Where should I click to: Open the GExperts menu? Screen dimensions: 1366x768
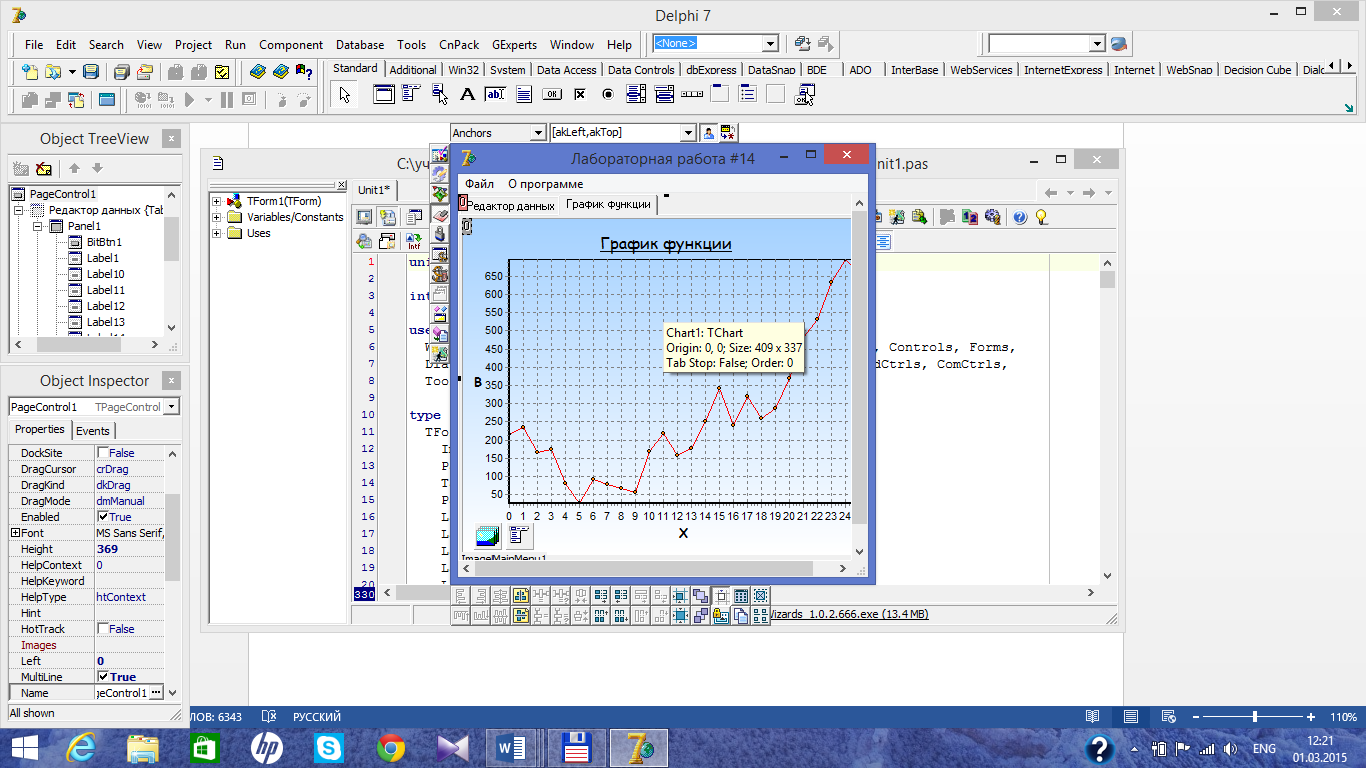coord(514,45)
